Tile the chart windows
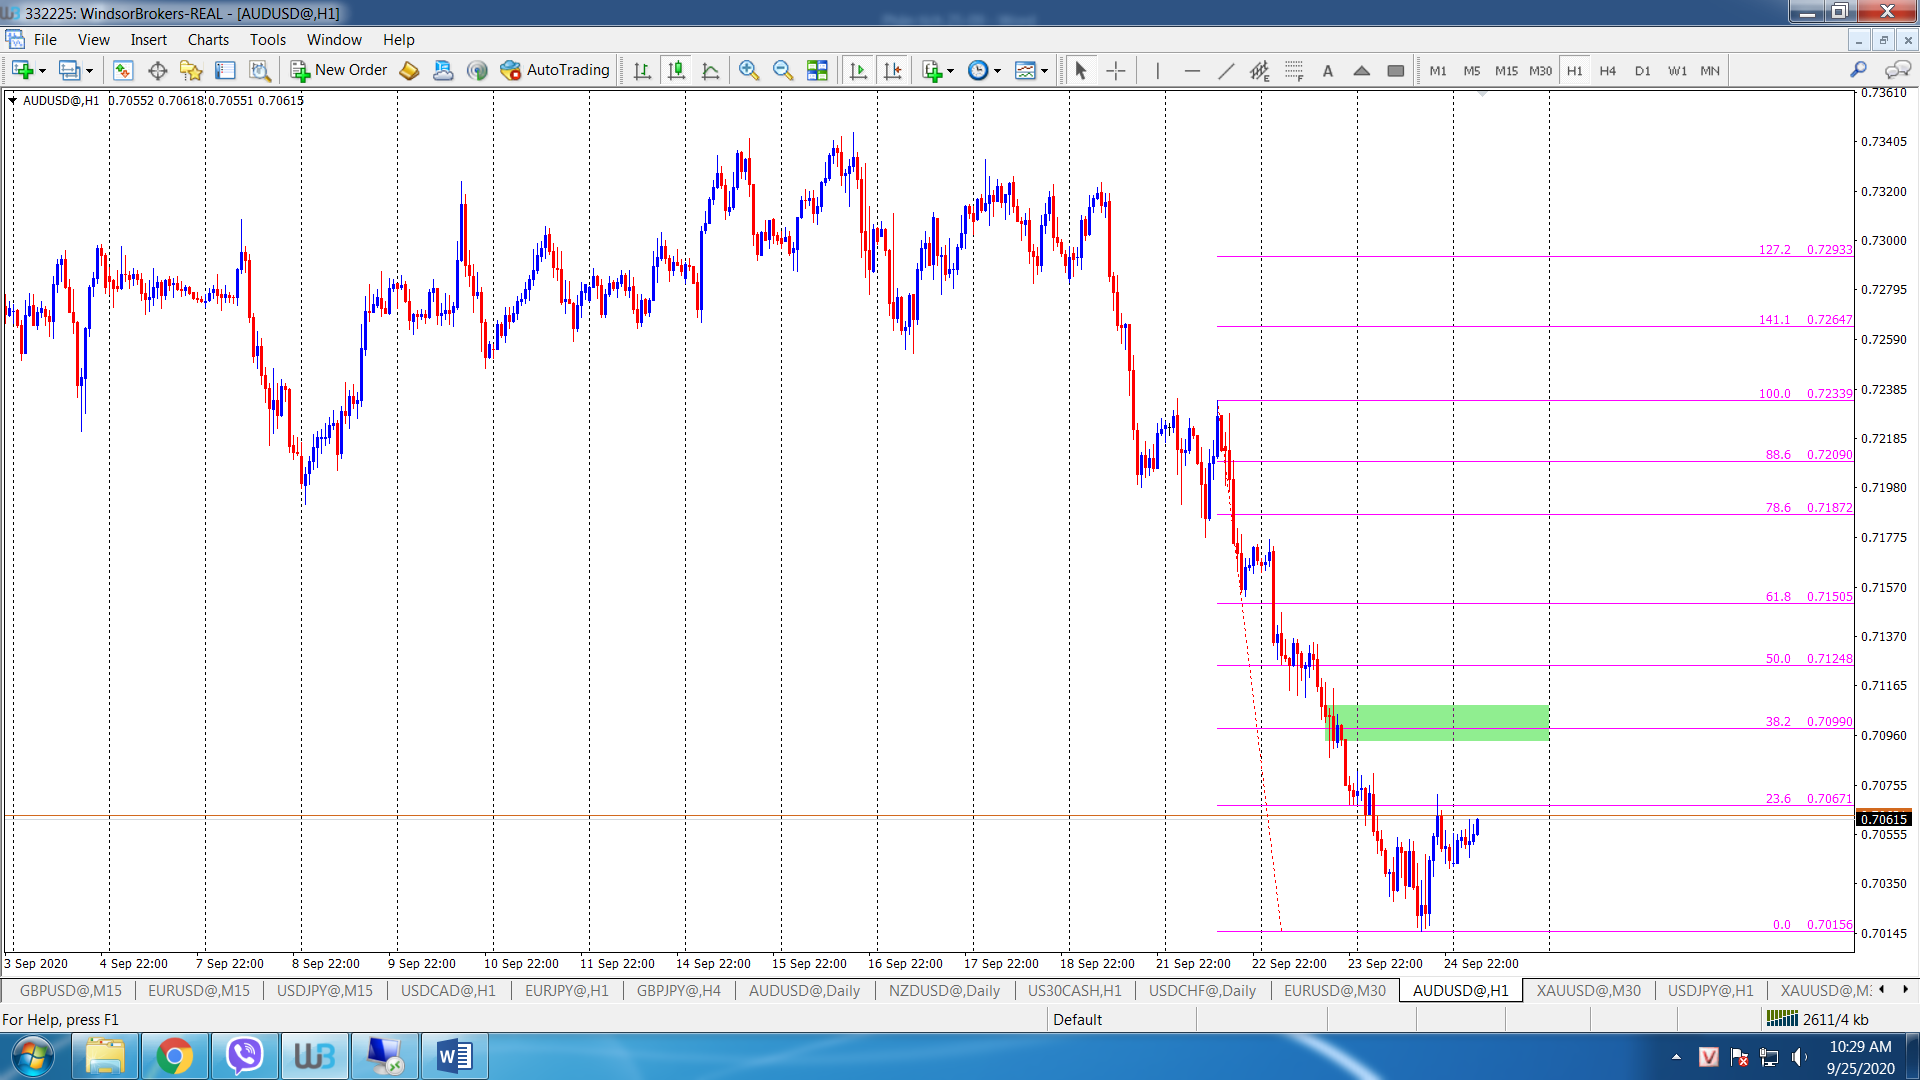Viewport: 1920px width, 1080px height. pos(817,70)
